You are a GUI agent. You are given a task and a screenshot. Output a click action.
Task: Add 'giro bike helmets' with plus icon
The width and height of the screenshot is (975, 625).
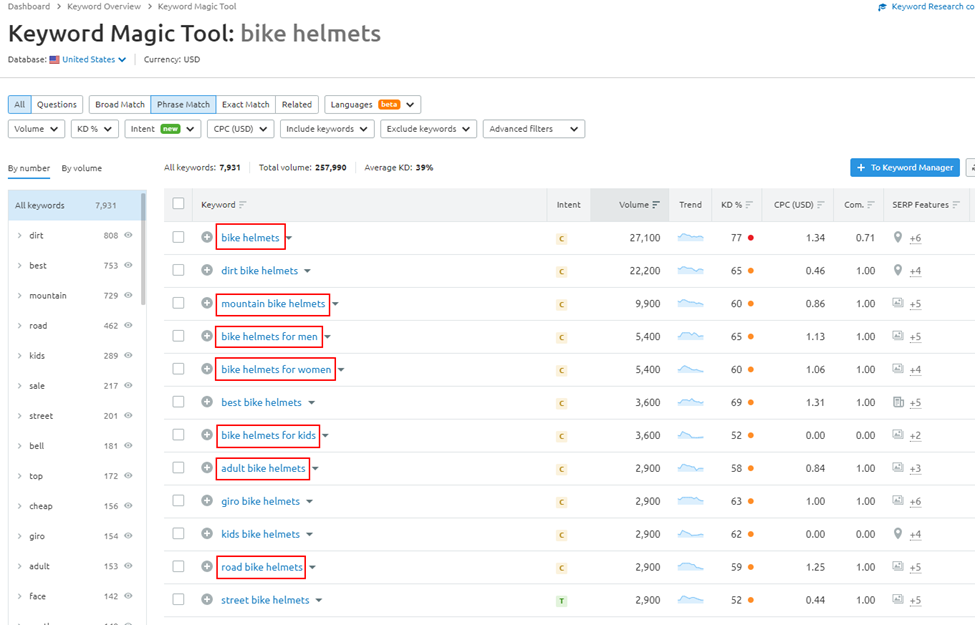[207, 501]
